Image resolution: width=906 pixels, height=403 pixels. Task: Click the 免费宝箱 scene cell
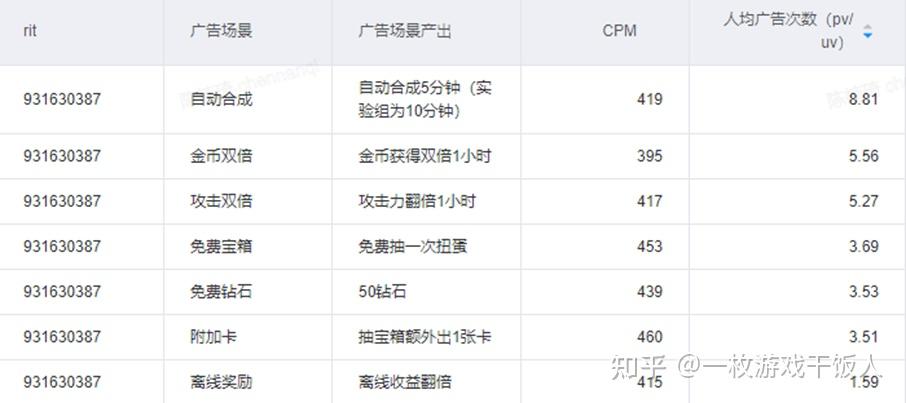coord(221,246)
